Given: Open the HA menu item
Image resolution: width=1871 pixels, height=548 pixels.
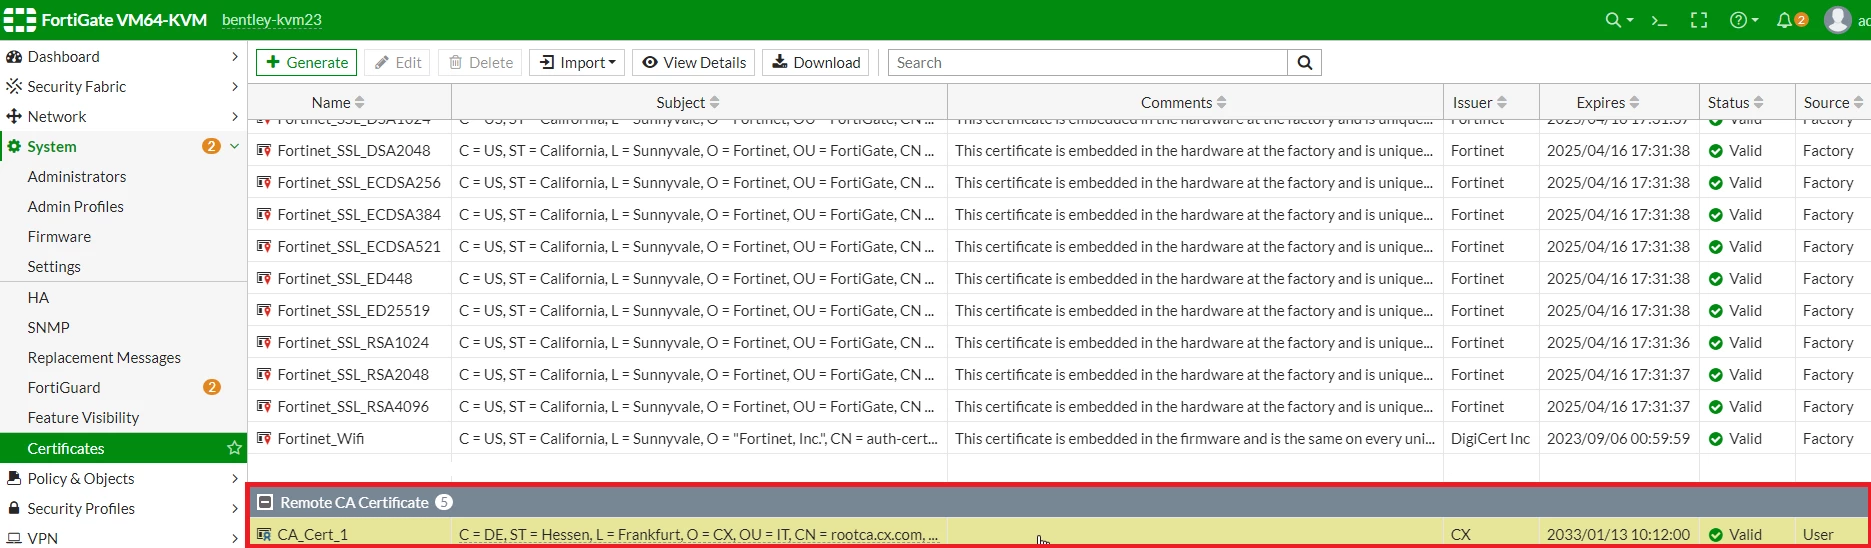Looking at the screenshot, I should pyautogui.click(x=38, y=297).
